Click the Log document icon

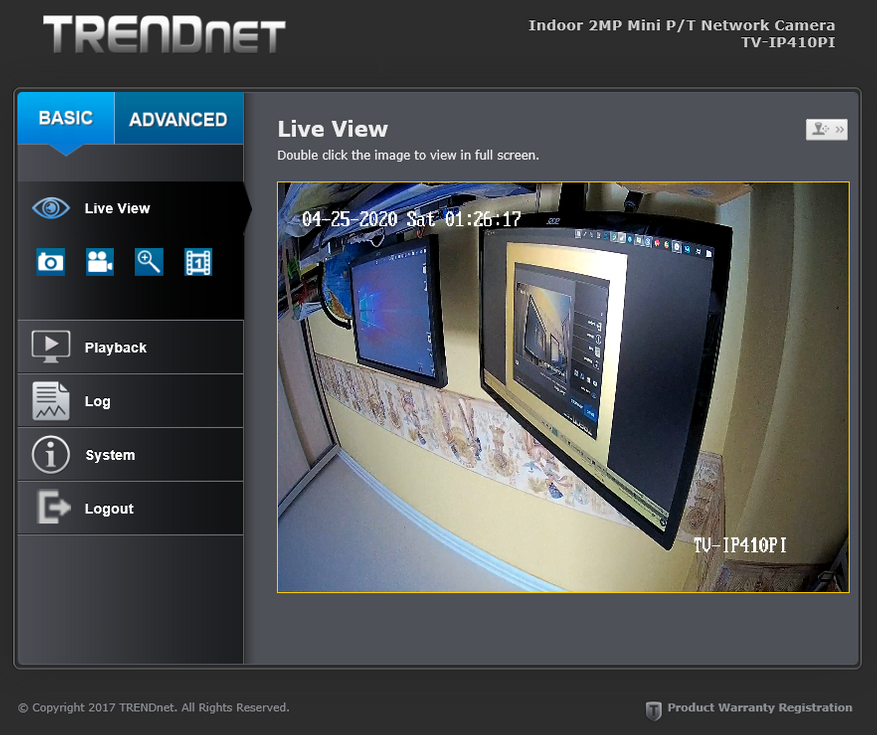coord(51,401)
